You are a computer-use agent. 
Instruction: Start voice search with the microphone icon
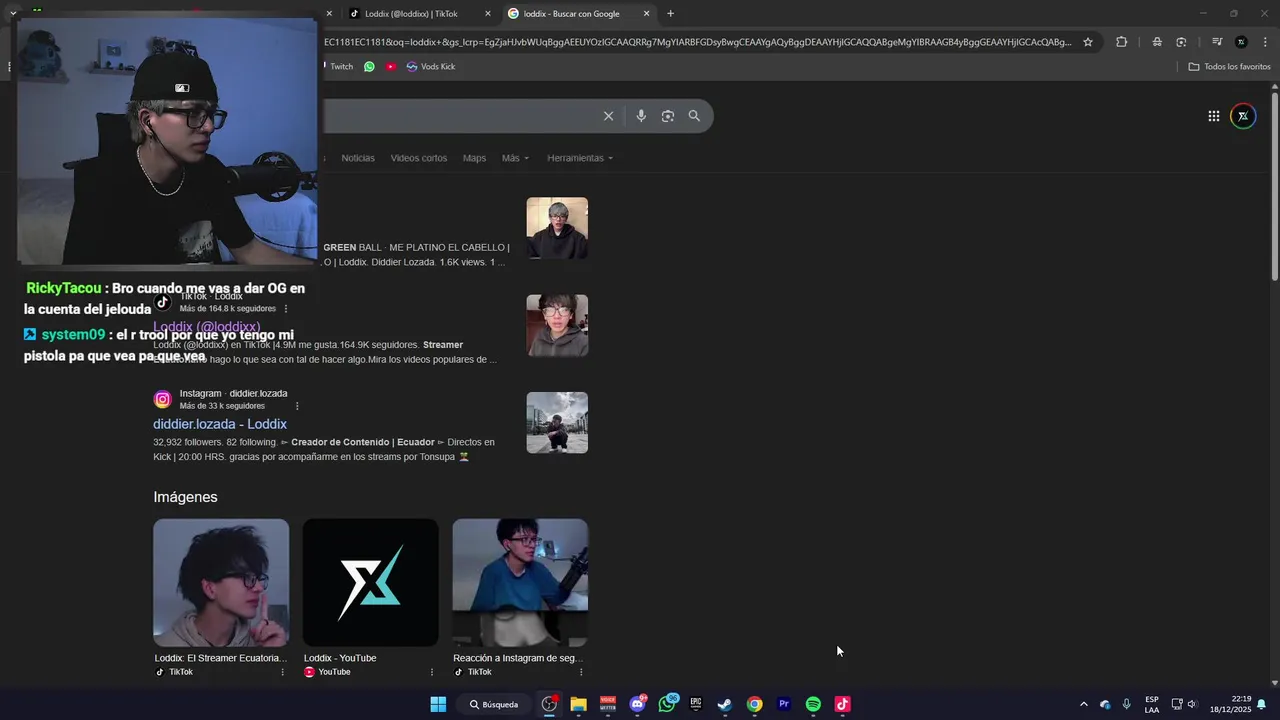coord(641,116)
